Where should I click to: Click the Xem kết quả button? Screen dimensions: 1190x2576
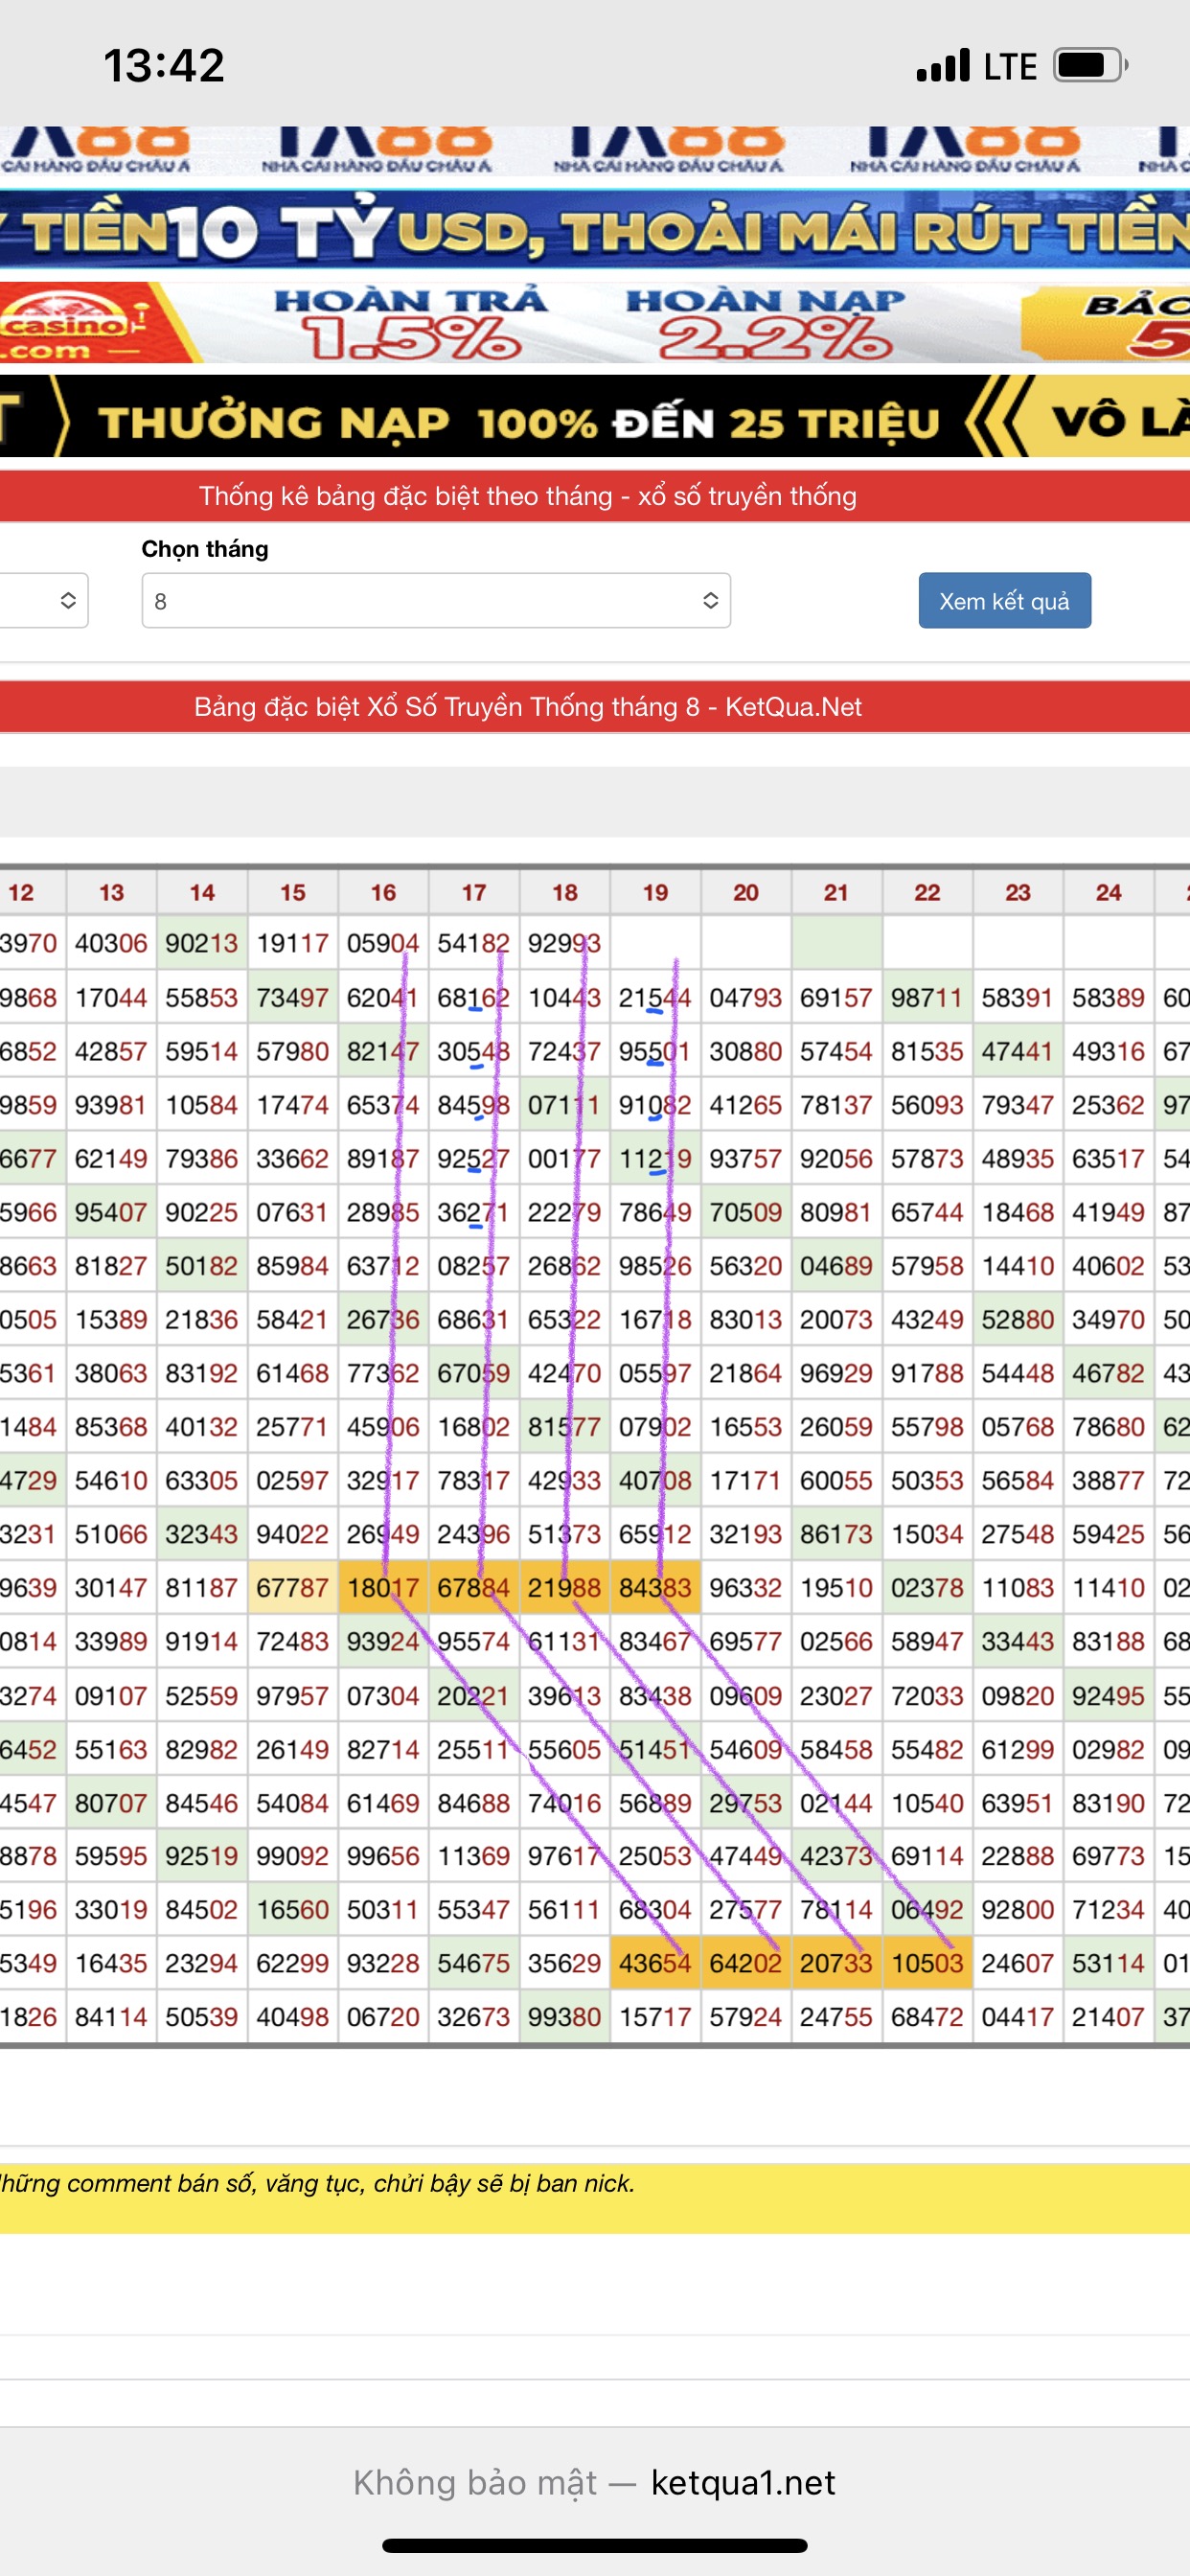pyautogui.click(x=1004, y=600)
